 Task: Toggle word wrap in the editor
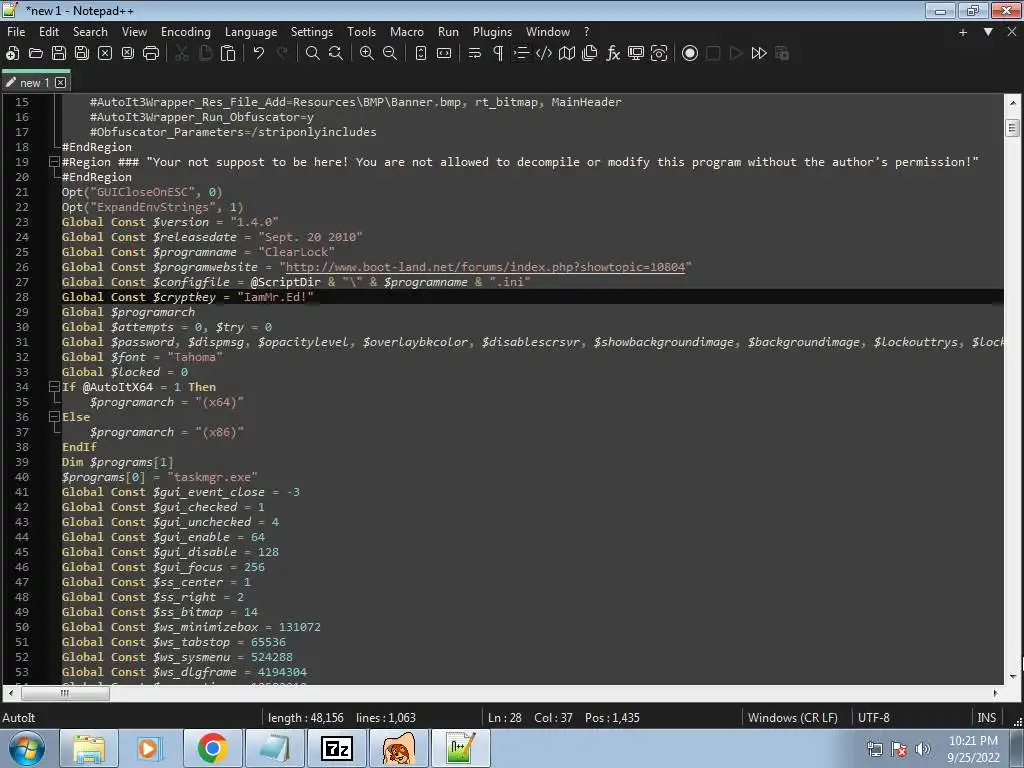click(475, 54)
